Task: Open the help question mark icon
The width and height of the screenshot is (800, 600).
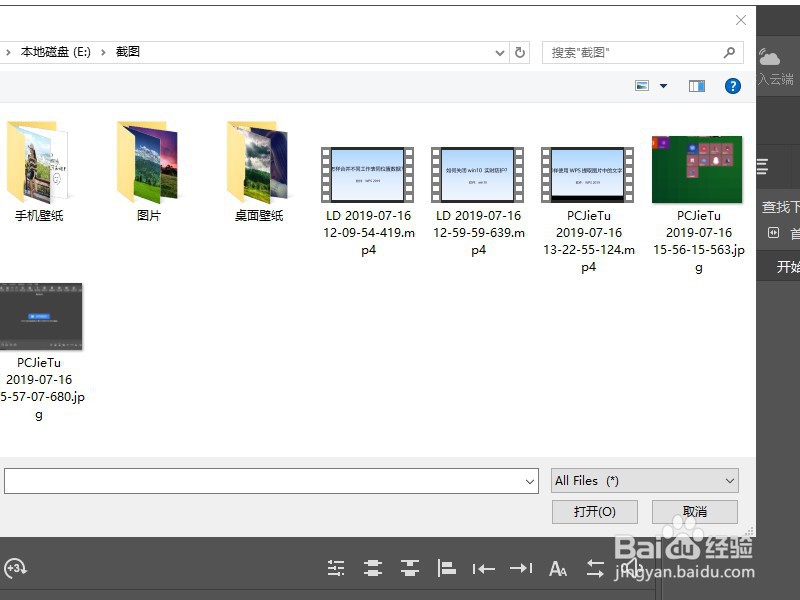Action: click(733, 86)
